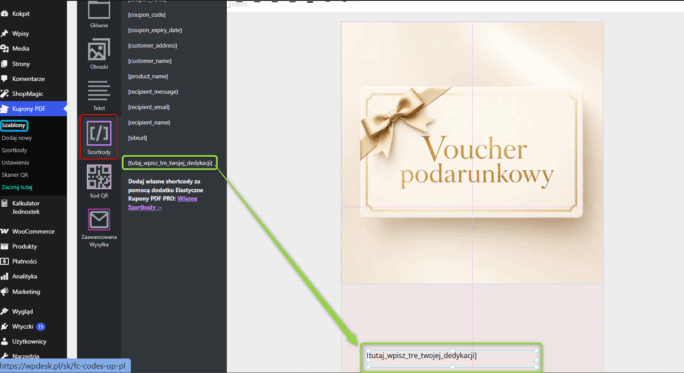Open the Płatności menu item
The image size is (684, 373).
(24, 261)
